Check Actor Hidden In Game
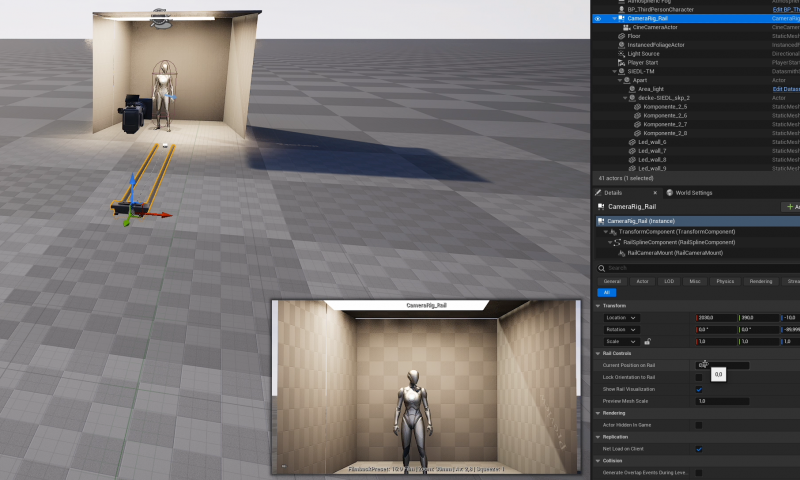The height and width of the screenshot is (480, 800). coord(699,425)
